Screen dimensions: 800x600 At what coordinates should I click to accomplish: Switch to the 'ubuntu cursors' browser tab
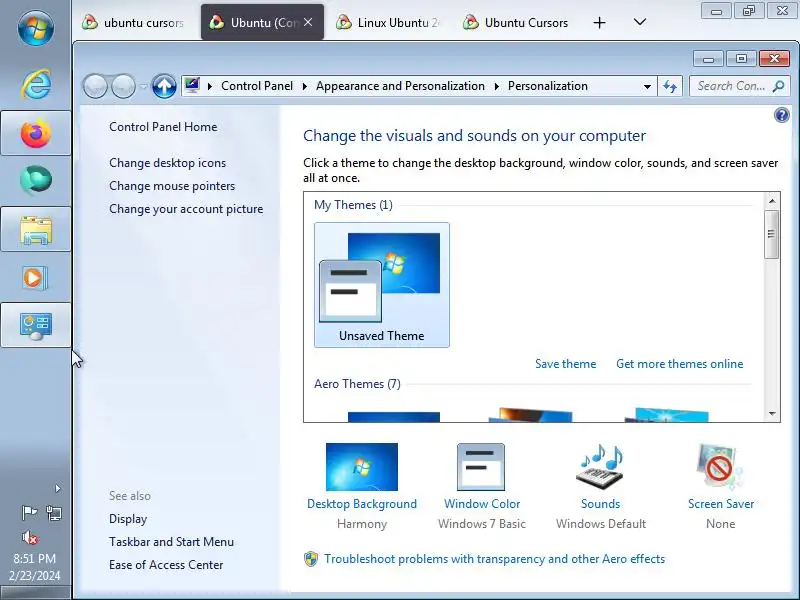tap(134, 22)
